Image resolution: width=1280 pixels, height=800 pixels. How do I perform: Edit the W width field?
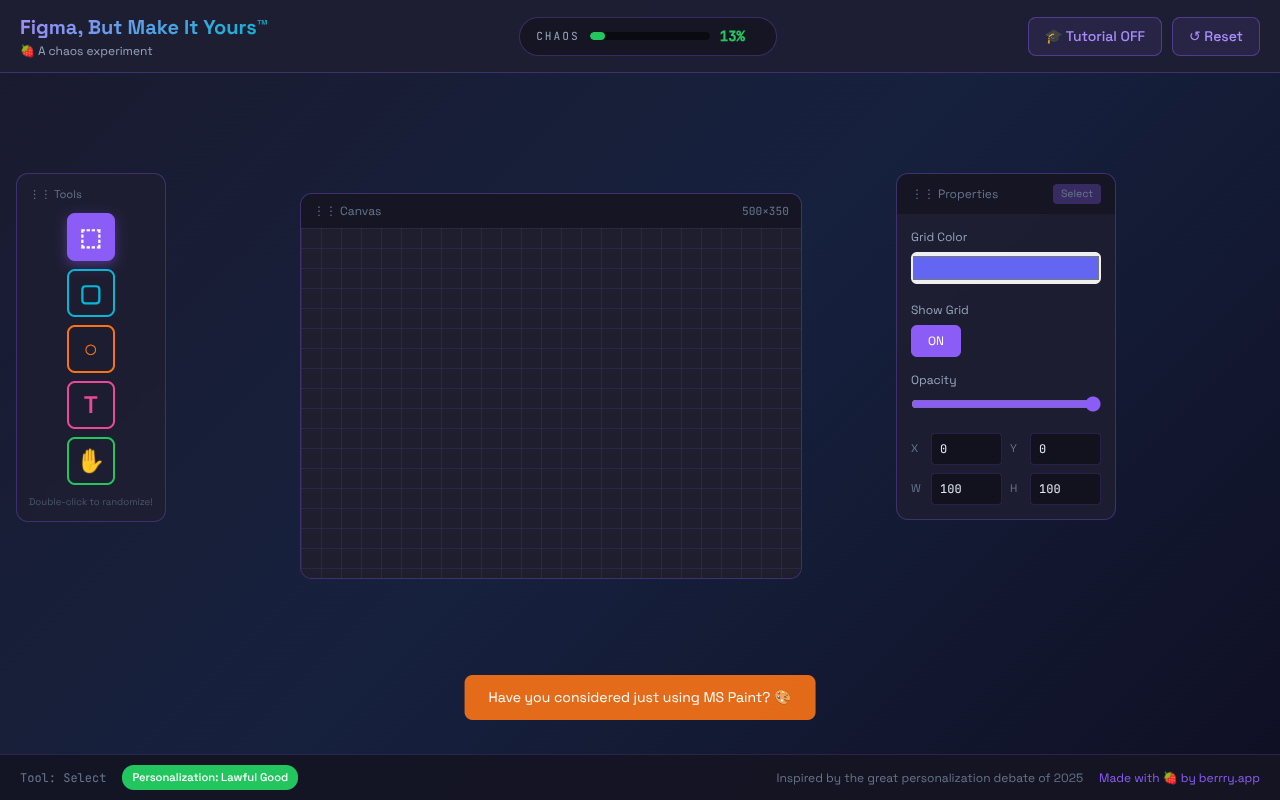click(x=965, y=489)
